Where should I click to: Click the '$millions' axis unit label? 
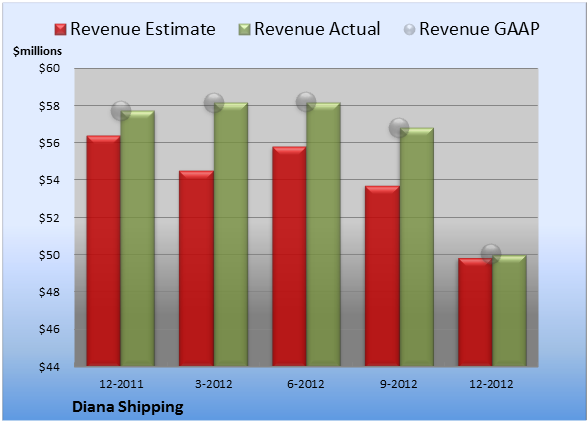[37, 51]
